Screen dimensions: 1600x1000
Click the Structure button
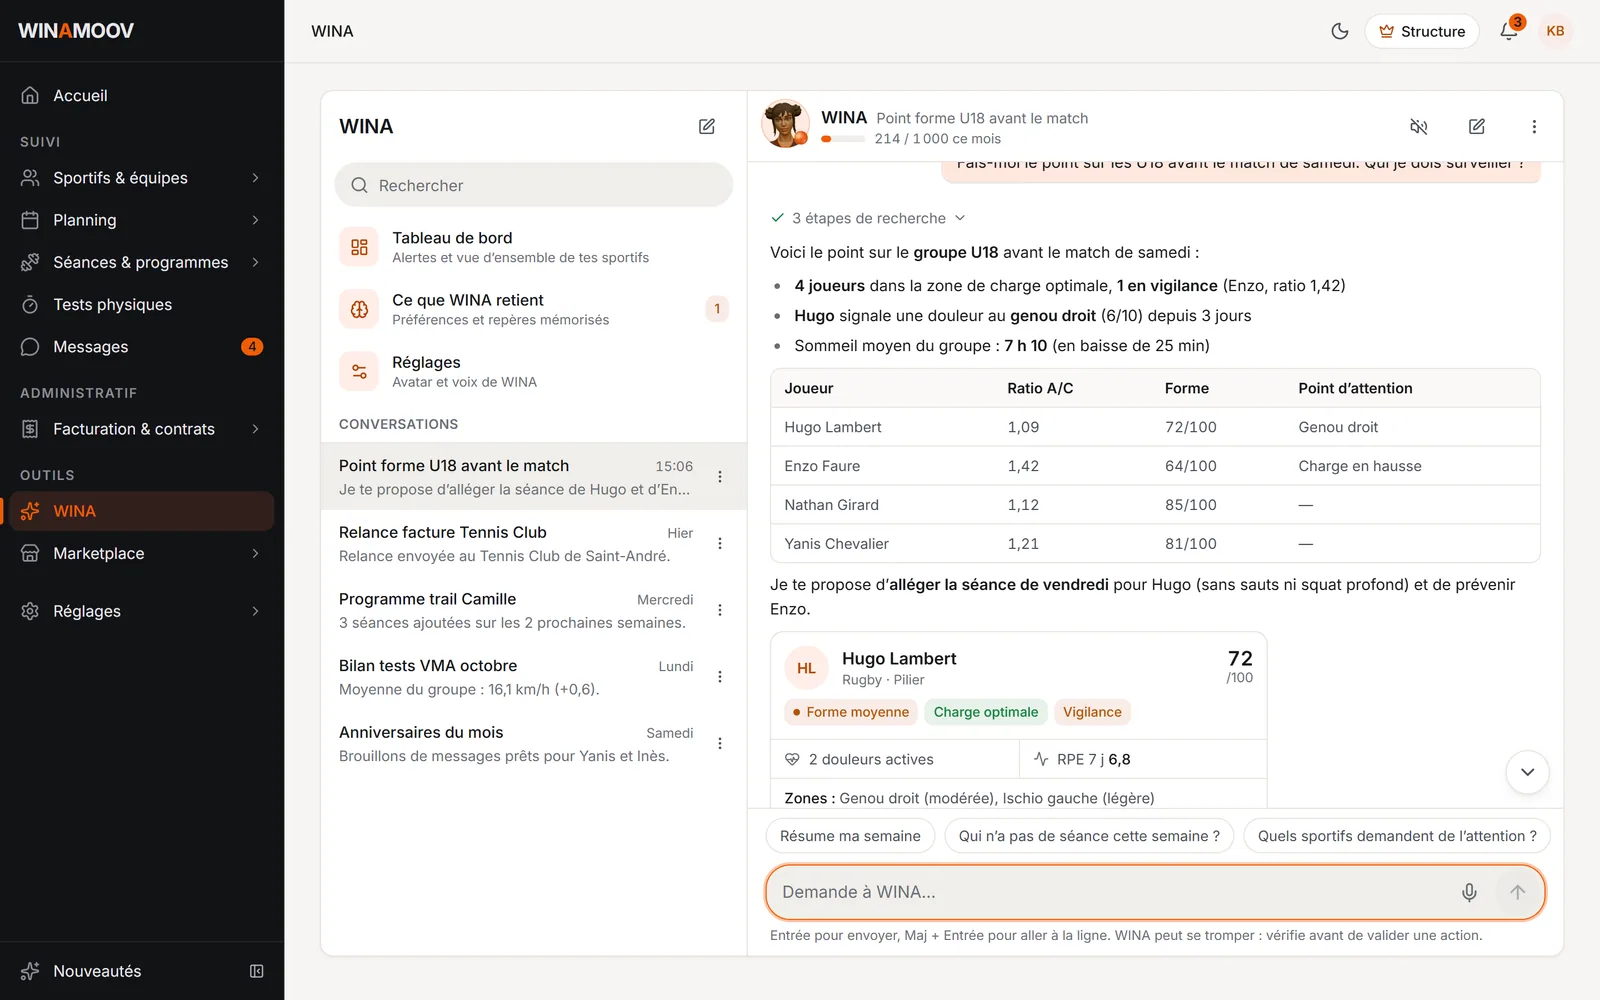point(1422,31)
